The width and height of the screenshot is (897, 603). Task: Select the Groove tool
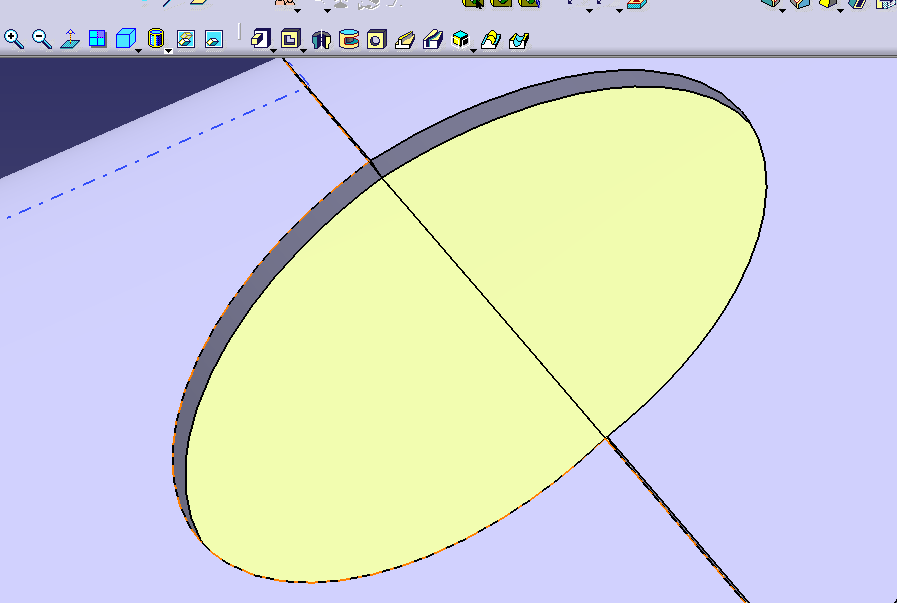(x=349, y=39)
